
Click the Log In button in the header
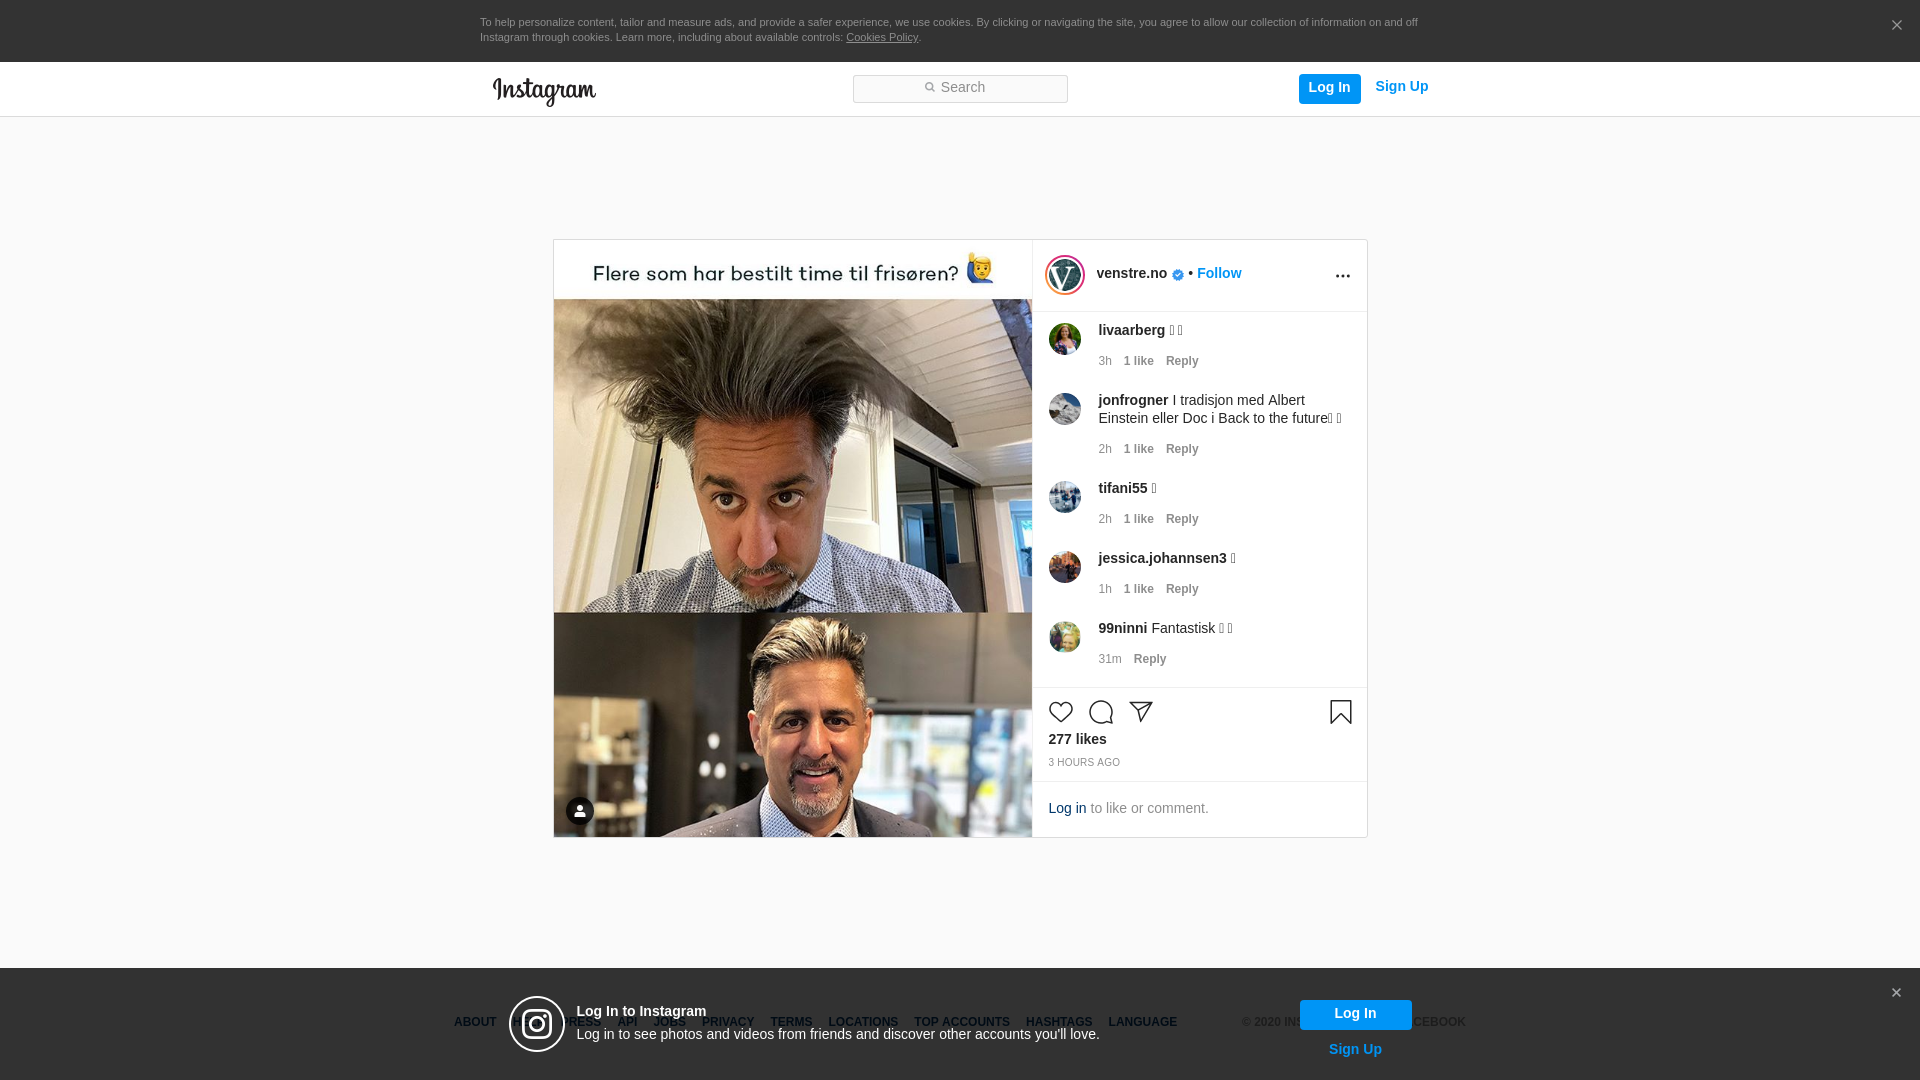pos(1329,88)
